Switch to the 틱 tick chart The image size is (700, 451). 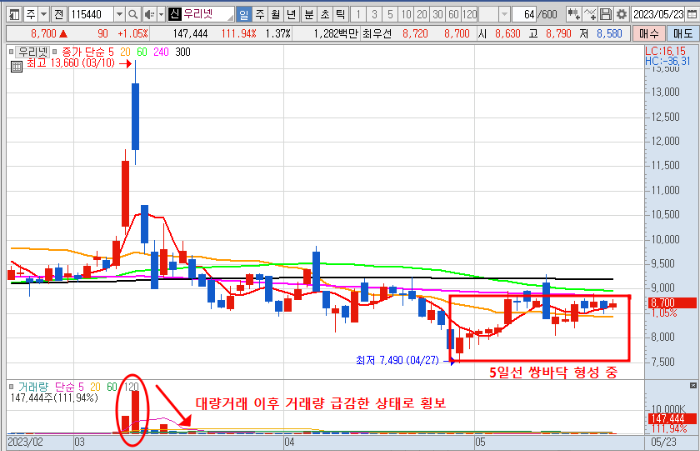(340, 15)
